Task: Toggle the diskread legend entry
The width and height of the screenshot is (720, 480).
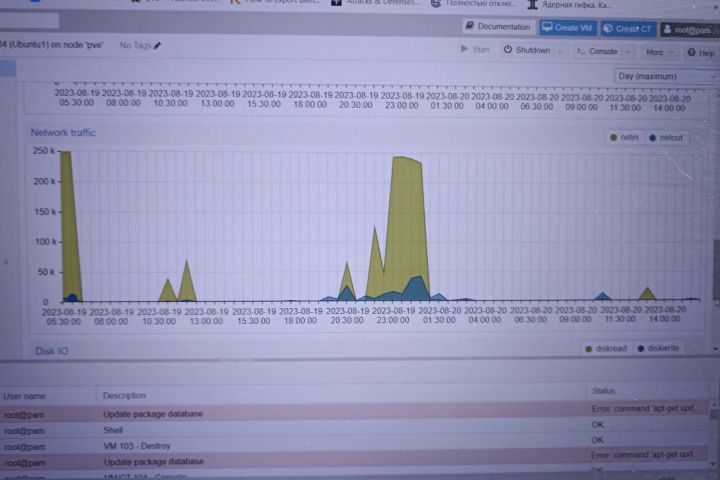Action: [x=606, y=349]
